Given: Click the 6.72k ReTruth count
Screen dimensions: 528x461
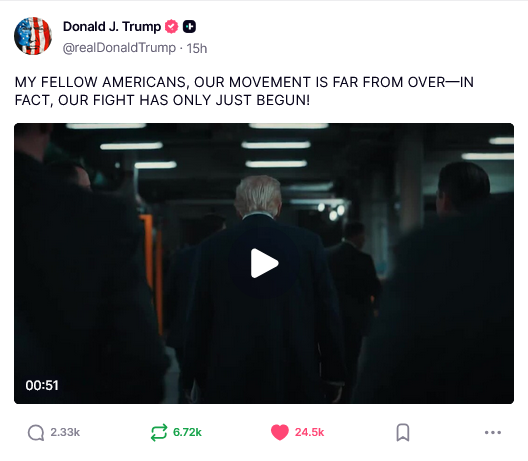Looking at the screenshot, I should pyautogui.click(x=187, y=432).
